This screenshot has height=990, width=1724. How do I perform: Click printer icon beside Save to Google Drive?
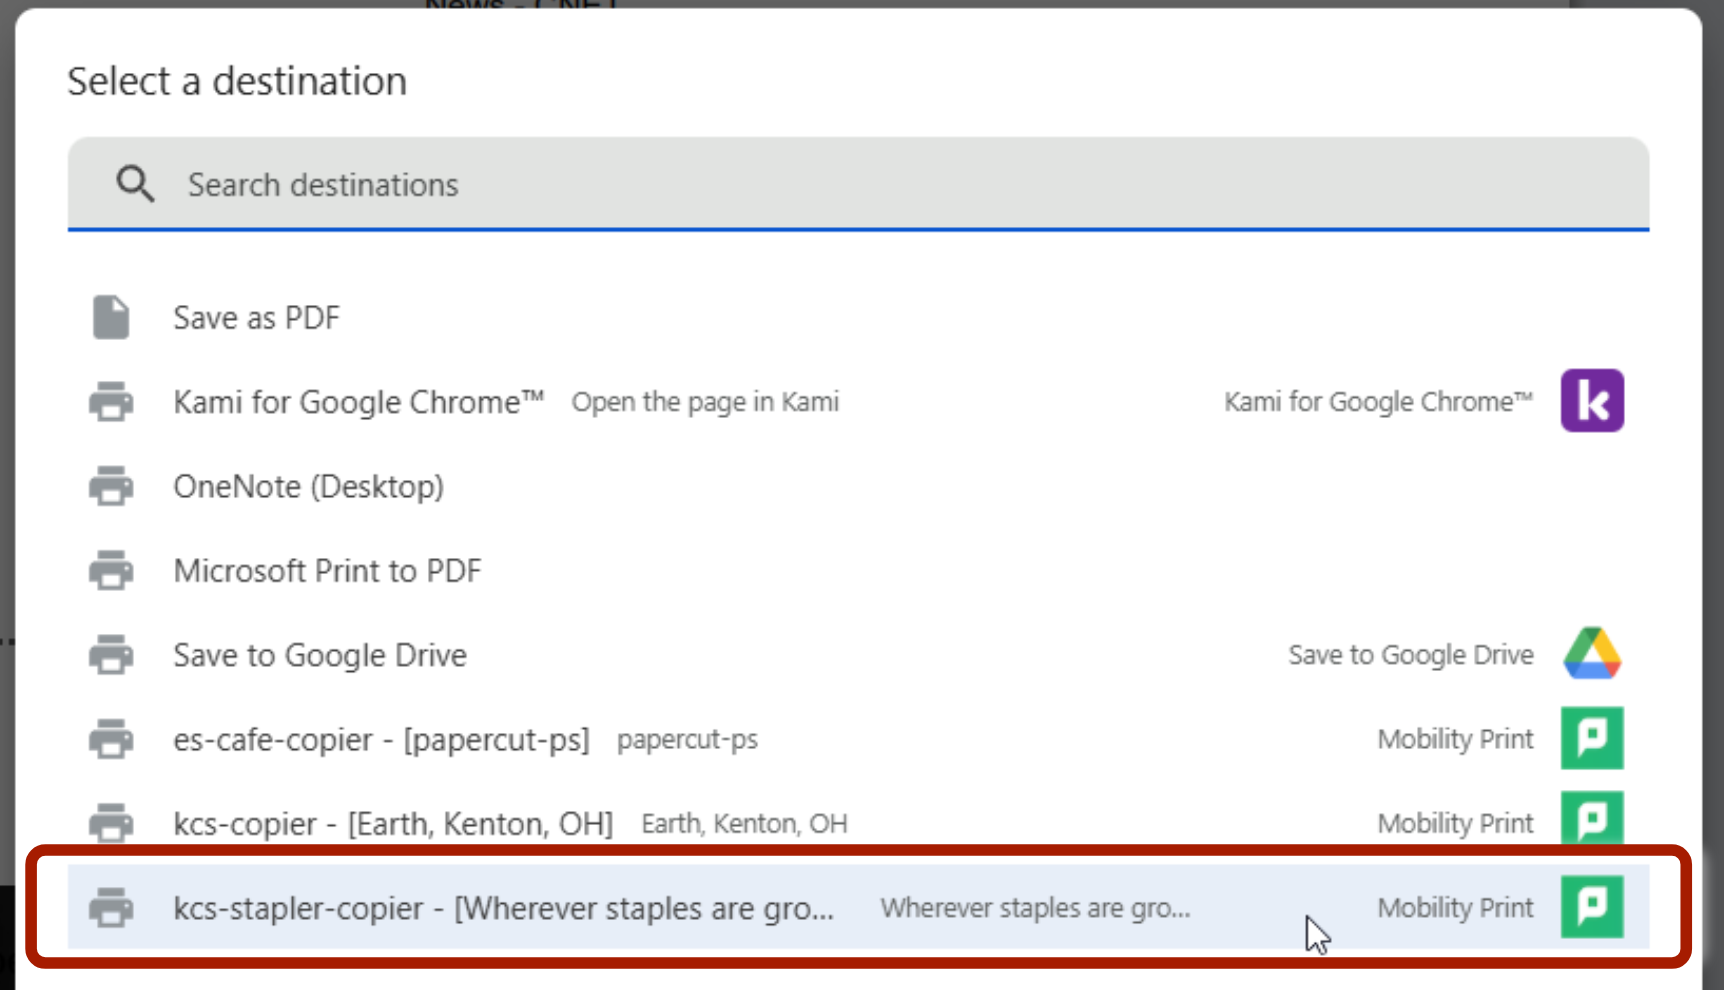[111, 655]
